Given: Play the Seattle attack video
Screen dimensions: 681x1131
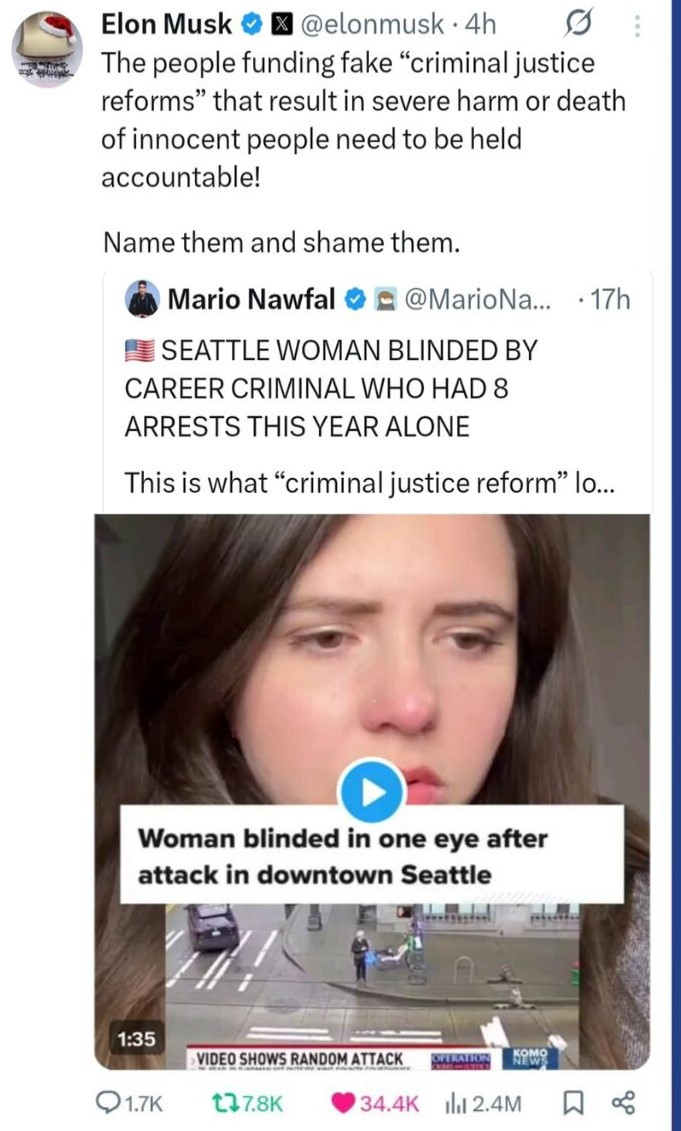Looking at the screenshot, I should click(371, 792).
